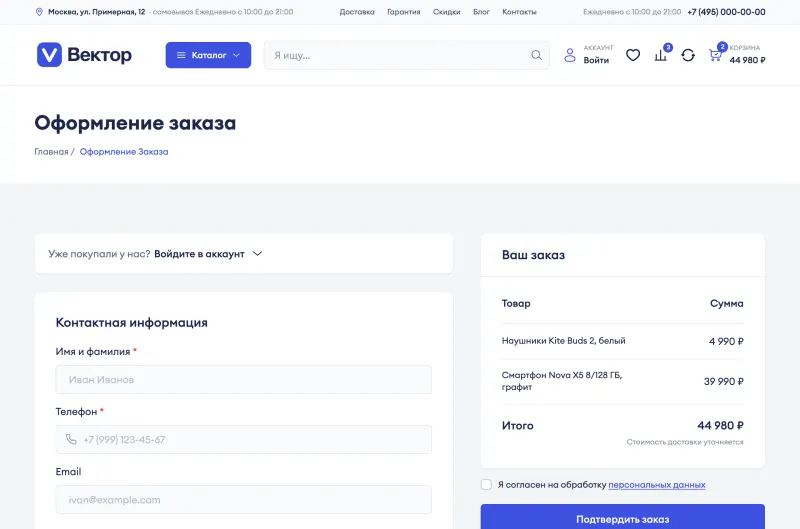This screenshot has height=529, width=800.
Task: Click the search magnifier icon
Action: point(536,55)
